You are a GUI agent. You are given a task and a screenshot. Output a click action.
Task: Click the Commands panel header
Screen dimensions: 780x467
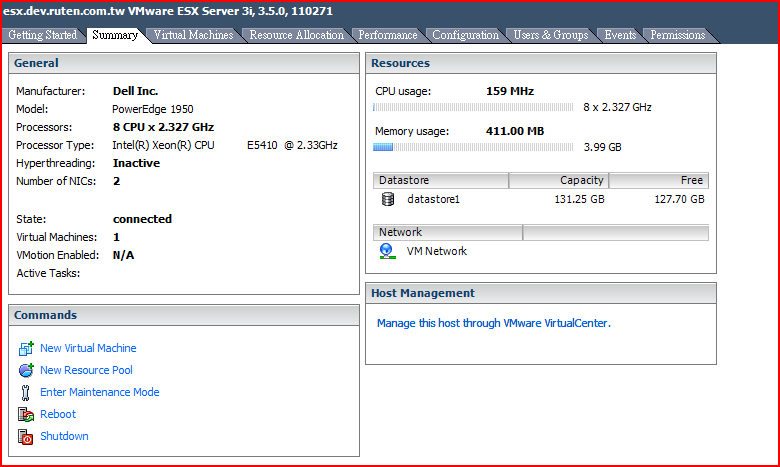184,315
